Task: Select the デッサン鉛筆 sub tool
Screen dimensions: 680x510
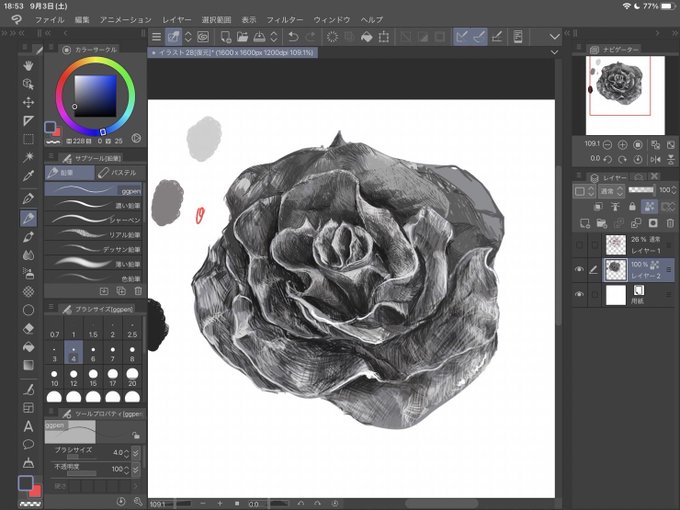Action: coord(94,249)
